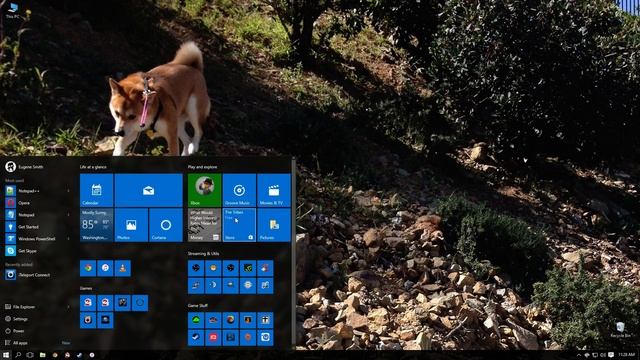Open network tray icon
Image resolution: width=640 pixels, height=360 pixels.
[595, 355]
